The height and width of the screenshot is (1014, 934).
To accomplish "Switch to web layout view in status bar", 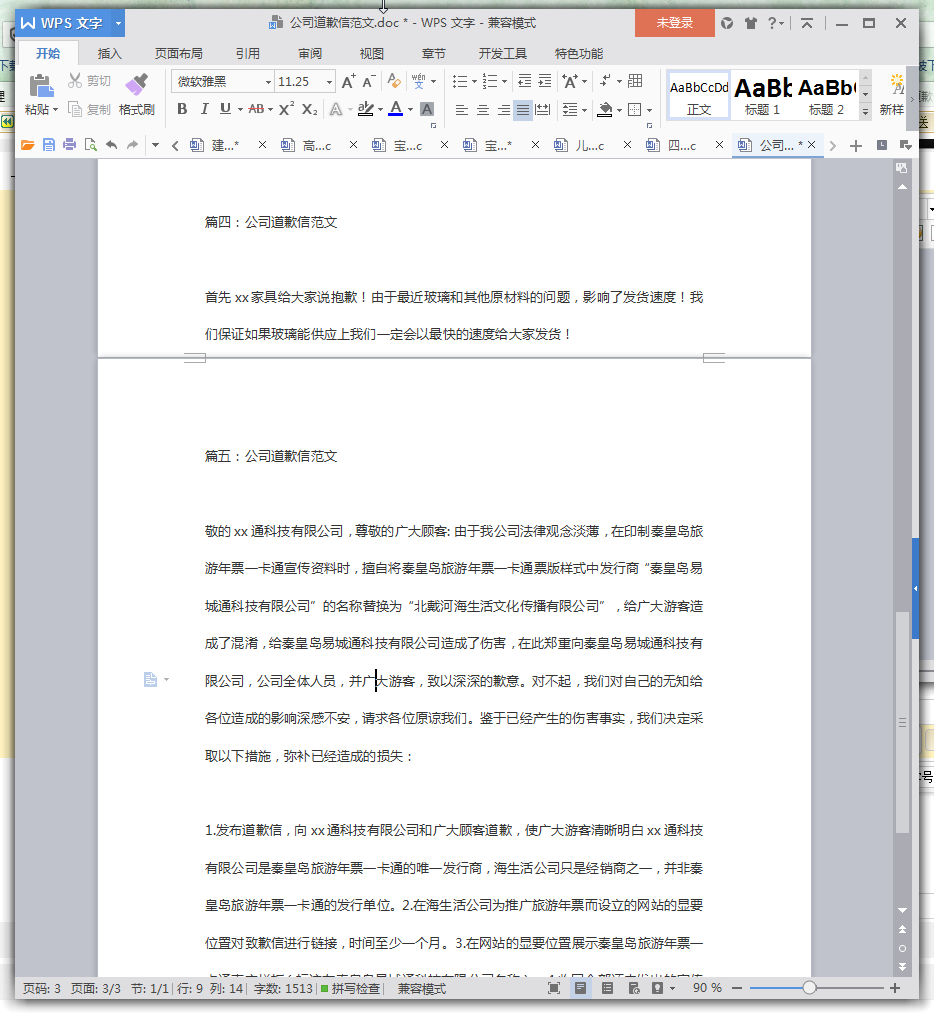I will [x=634, y=987].
